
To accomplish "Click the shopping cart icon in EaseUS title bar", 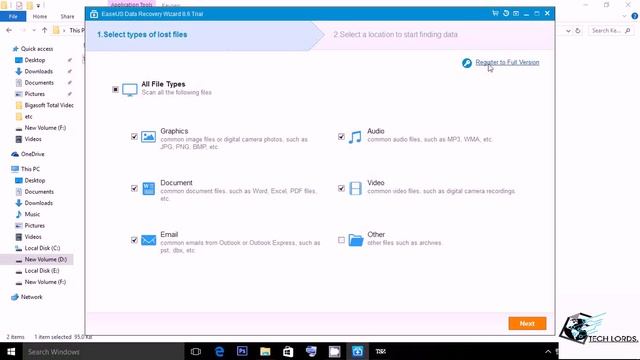I will (x=495, y=13).
